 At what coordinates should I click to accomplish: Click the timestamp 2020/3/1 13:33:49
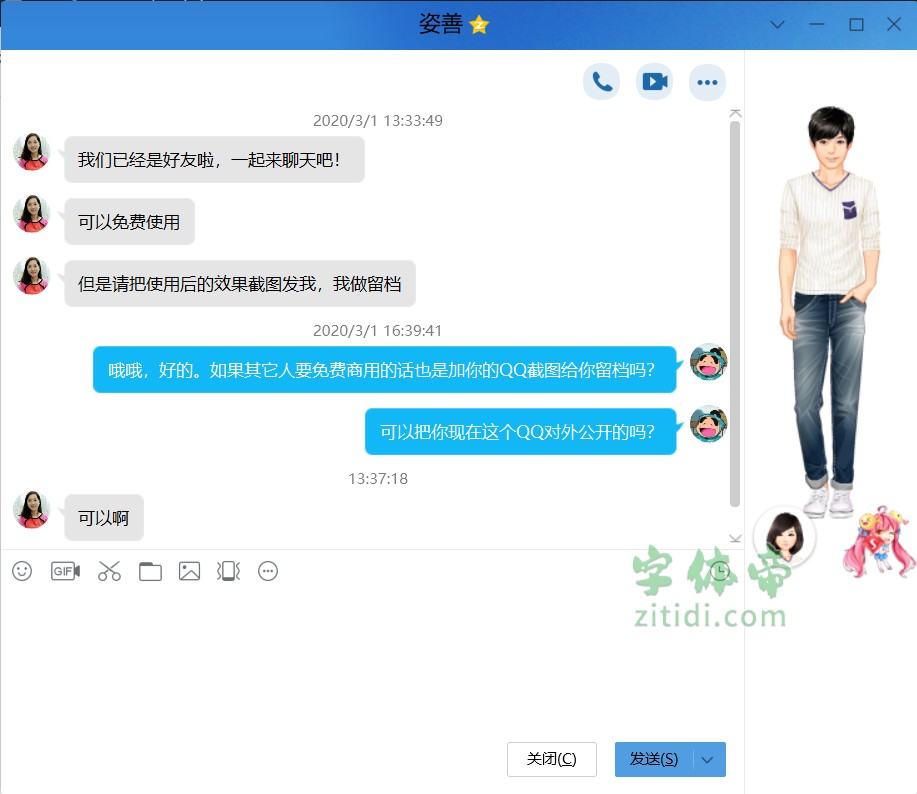(378, 120)
